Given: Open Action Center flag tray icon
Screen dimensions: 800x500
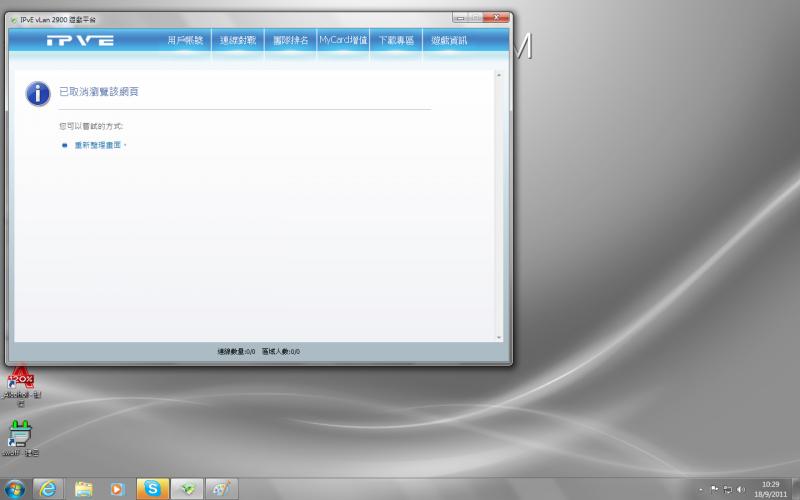Looking at the screenshot, I should point(715,490).
